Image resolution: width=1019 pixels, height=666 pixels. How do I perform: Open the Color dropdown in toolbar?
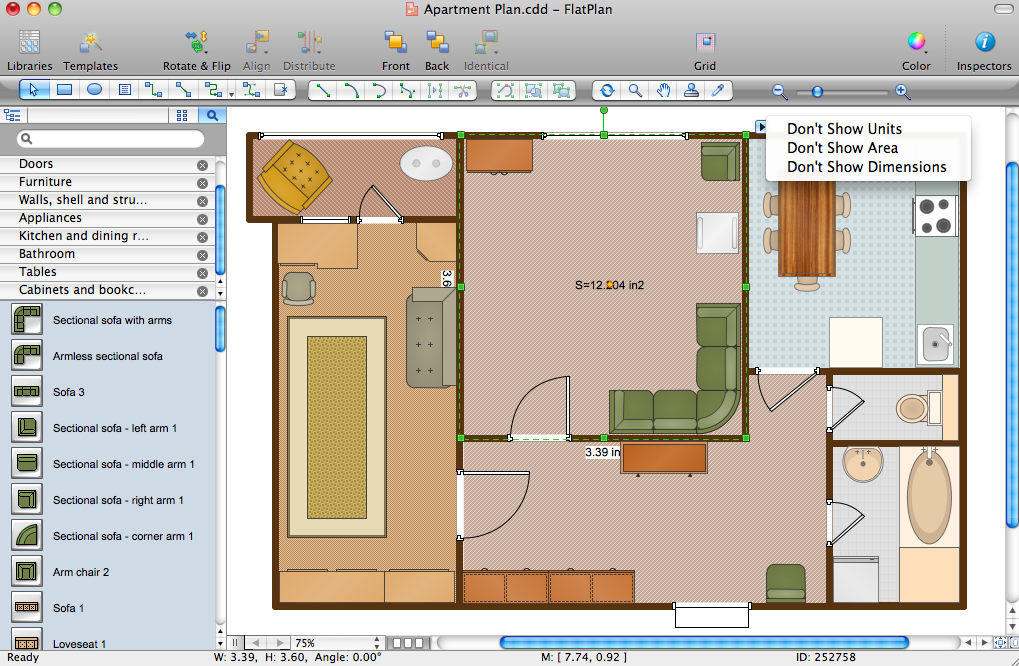pos(916,50)
